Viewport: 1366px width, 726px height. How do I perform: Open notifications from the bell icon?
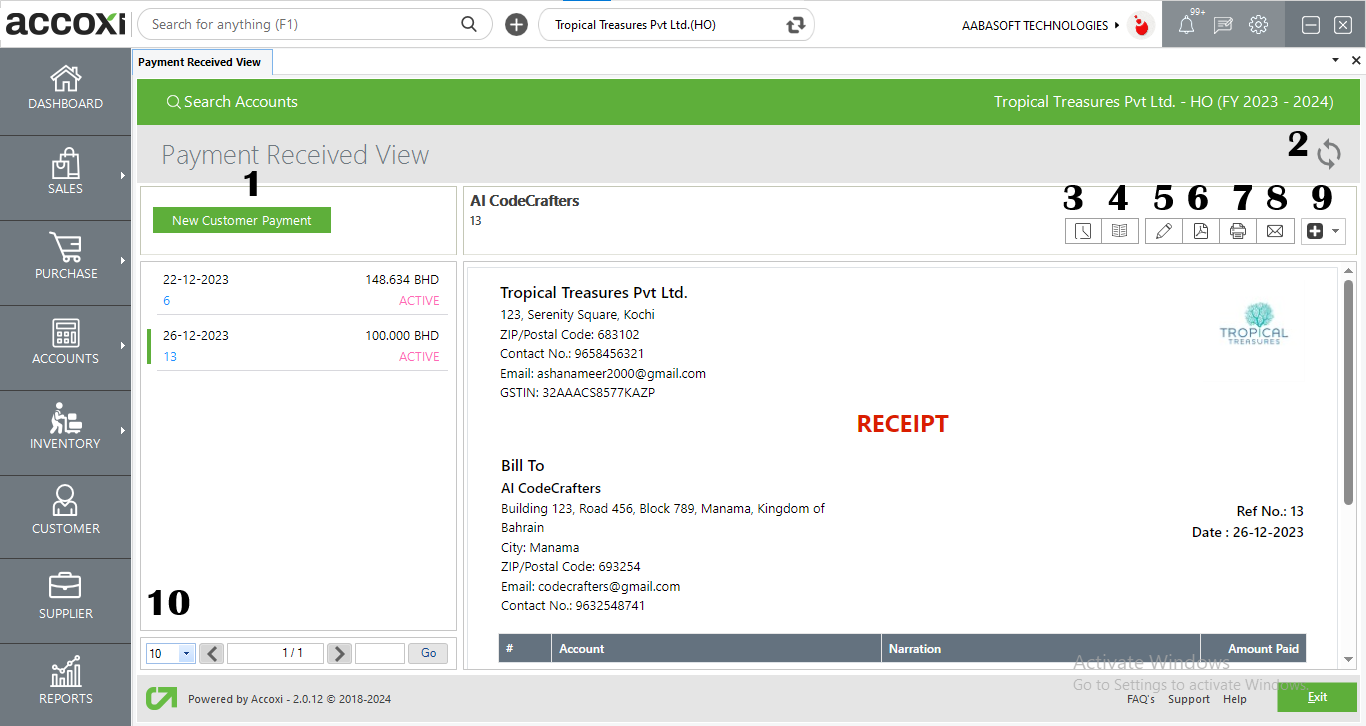1186,24
